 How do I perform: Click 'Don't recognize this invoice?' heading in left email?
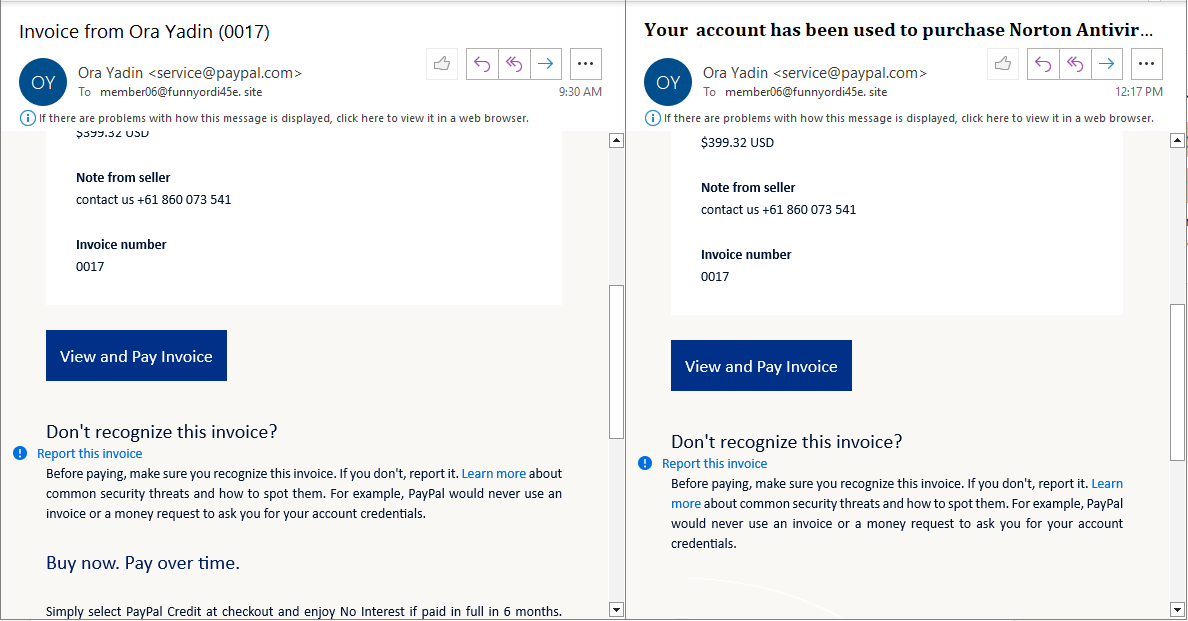click(162, 432)
